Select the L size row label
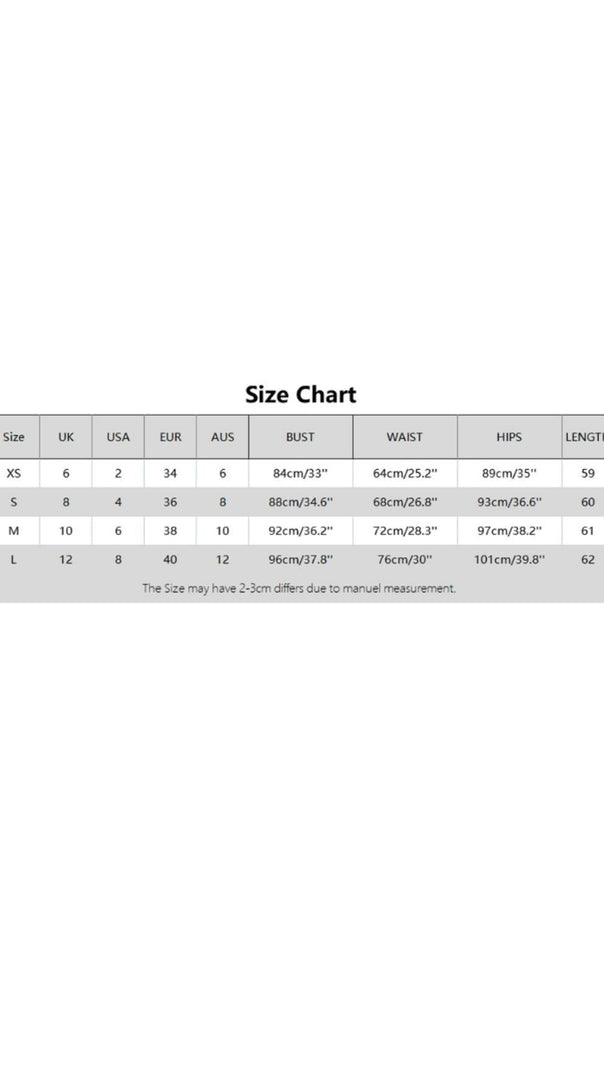Screen dimensions: 604x1069 click(14, 560)
